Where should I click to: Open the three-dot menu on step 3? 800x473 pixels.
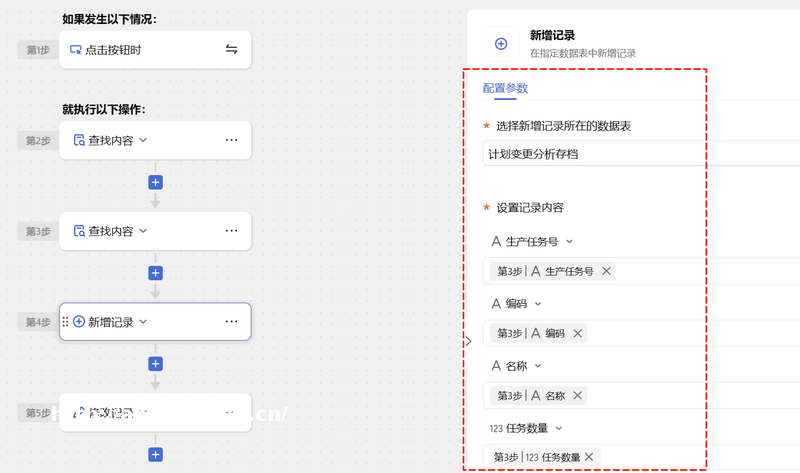231,231
